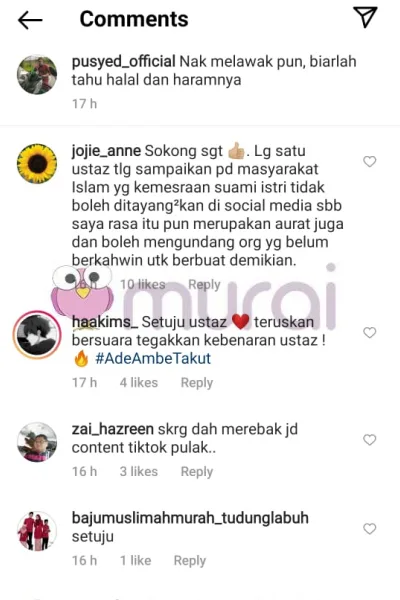Viewport: 400px width, 600px height.
Task: View the 3 likes on zai_hazreen comment
Action: pyautogui.click(x=139, y=471)
